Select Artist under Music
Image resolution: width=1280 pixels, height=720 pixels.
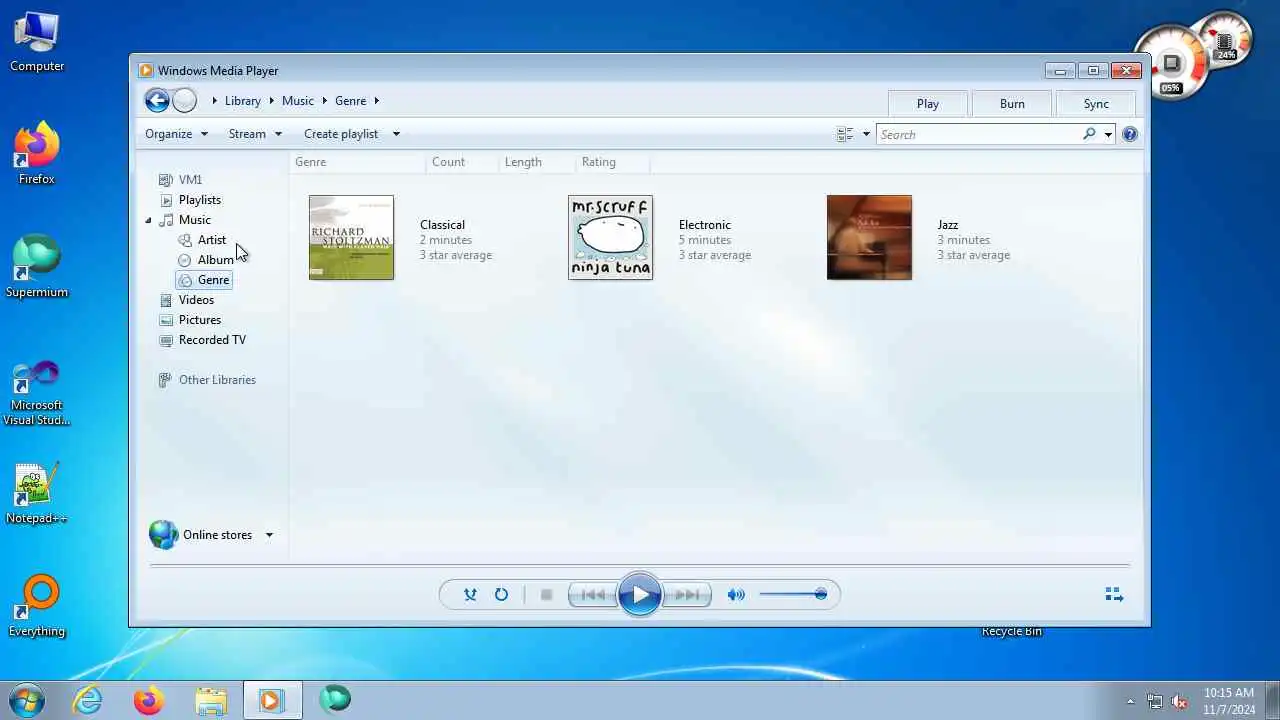click(212, 240)
